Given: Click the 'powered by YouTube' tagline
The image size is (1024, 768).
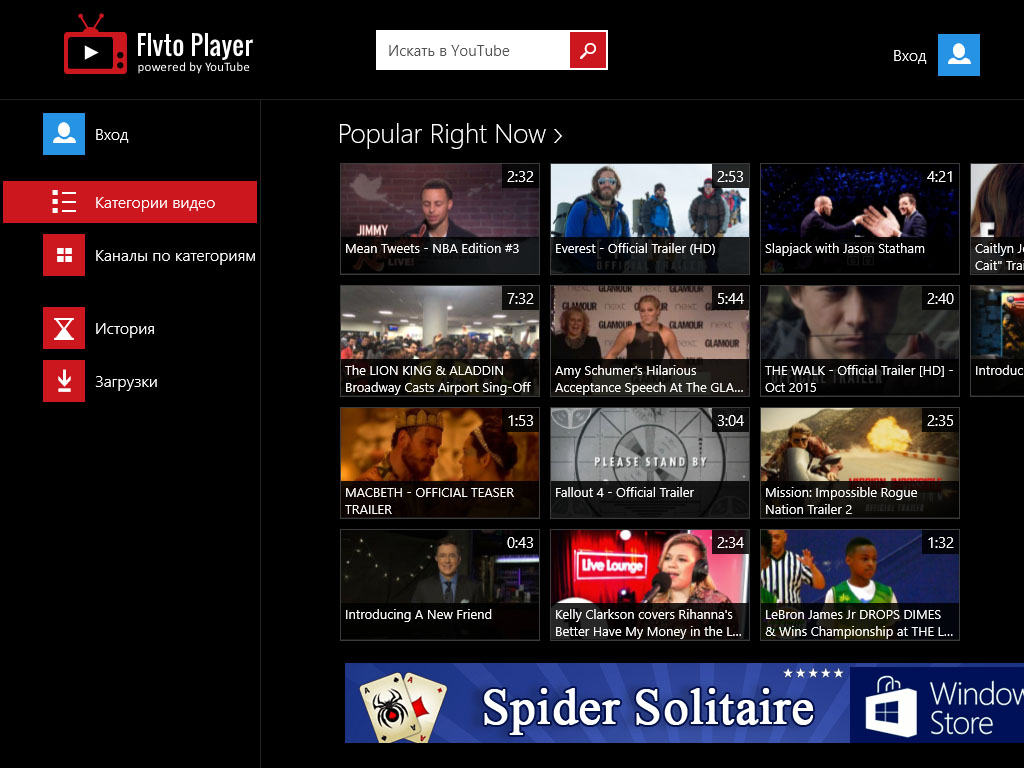Looking at the screenshot, I should (x=193, y=67).
